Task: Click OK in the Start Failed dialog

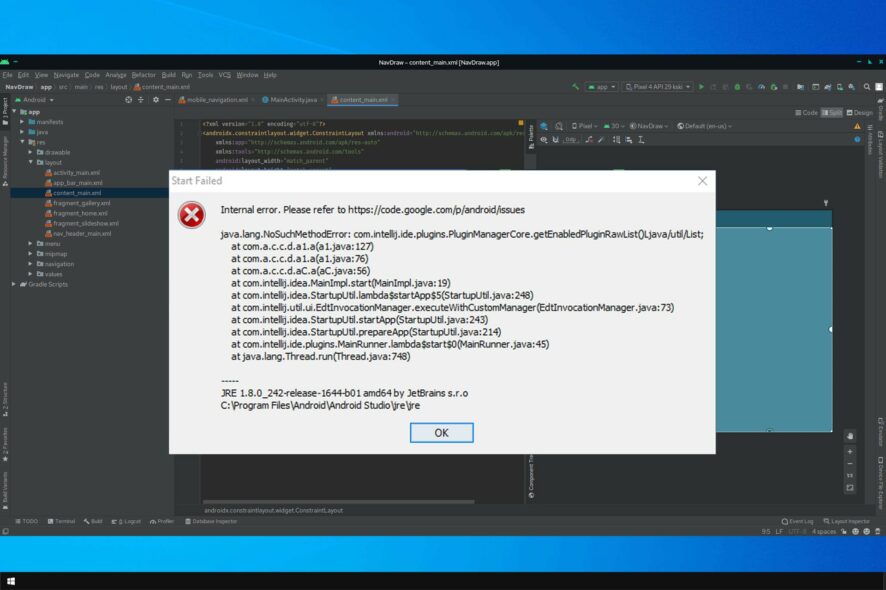Action: coord(441,433)
